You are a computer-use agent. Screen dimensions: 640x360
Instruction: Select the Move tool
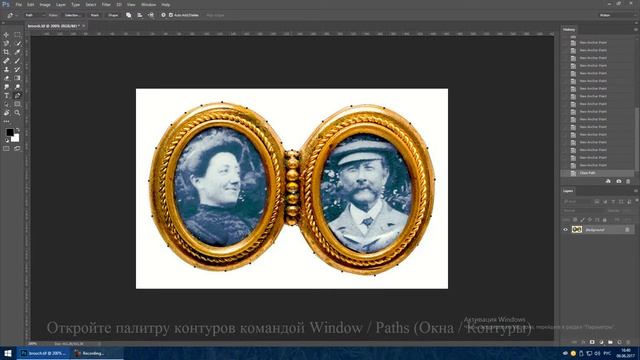click(6, 35)
